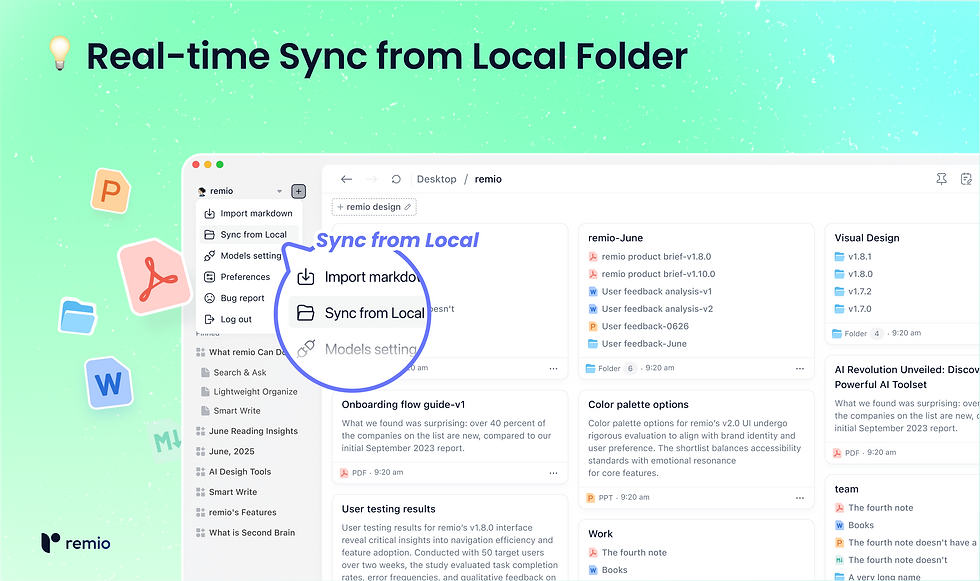
Task: Open AI Design Tools in the sidebar
Action: point(240,472)
